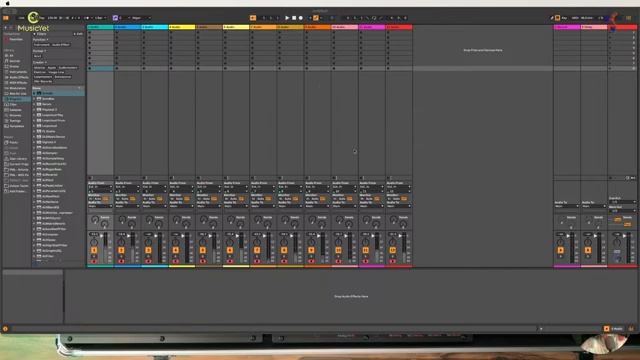Open track 10 Audio To Main dropdown
This screenshot has width=640, height=360.
click(x=344, y=206)
